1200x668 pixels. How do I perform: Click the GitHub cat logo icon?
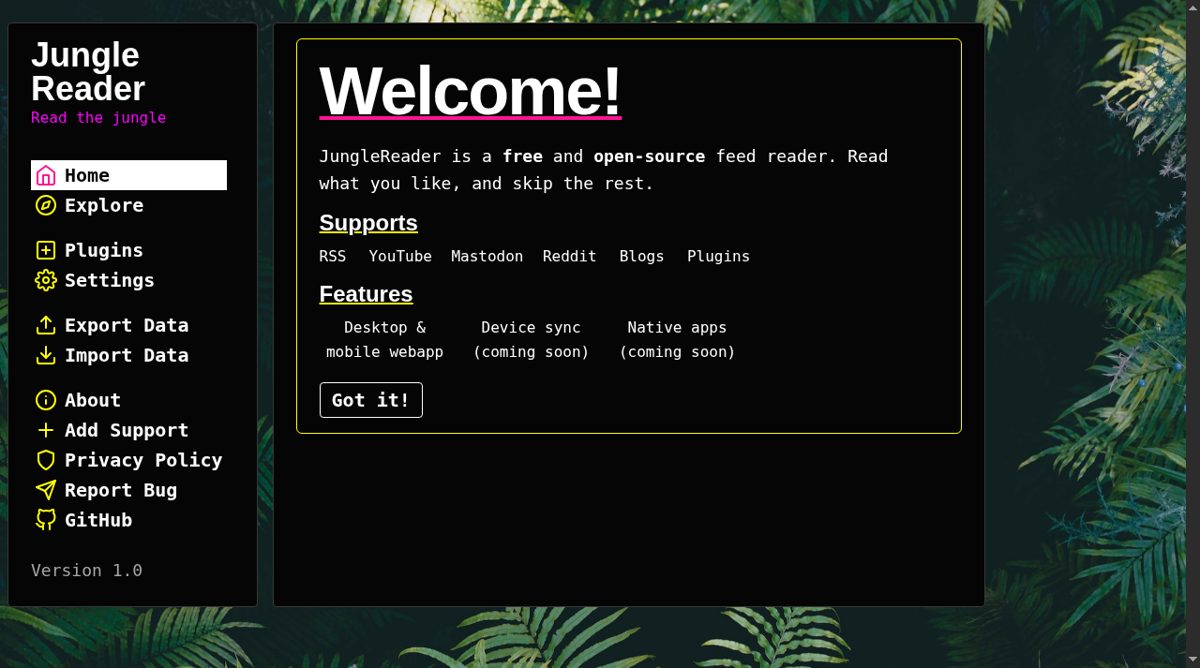point(46,520)
